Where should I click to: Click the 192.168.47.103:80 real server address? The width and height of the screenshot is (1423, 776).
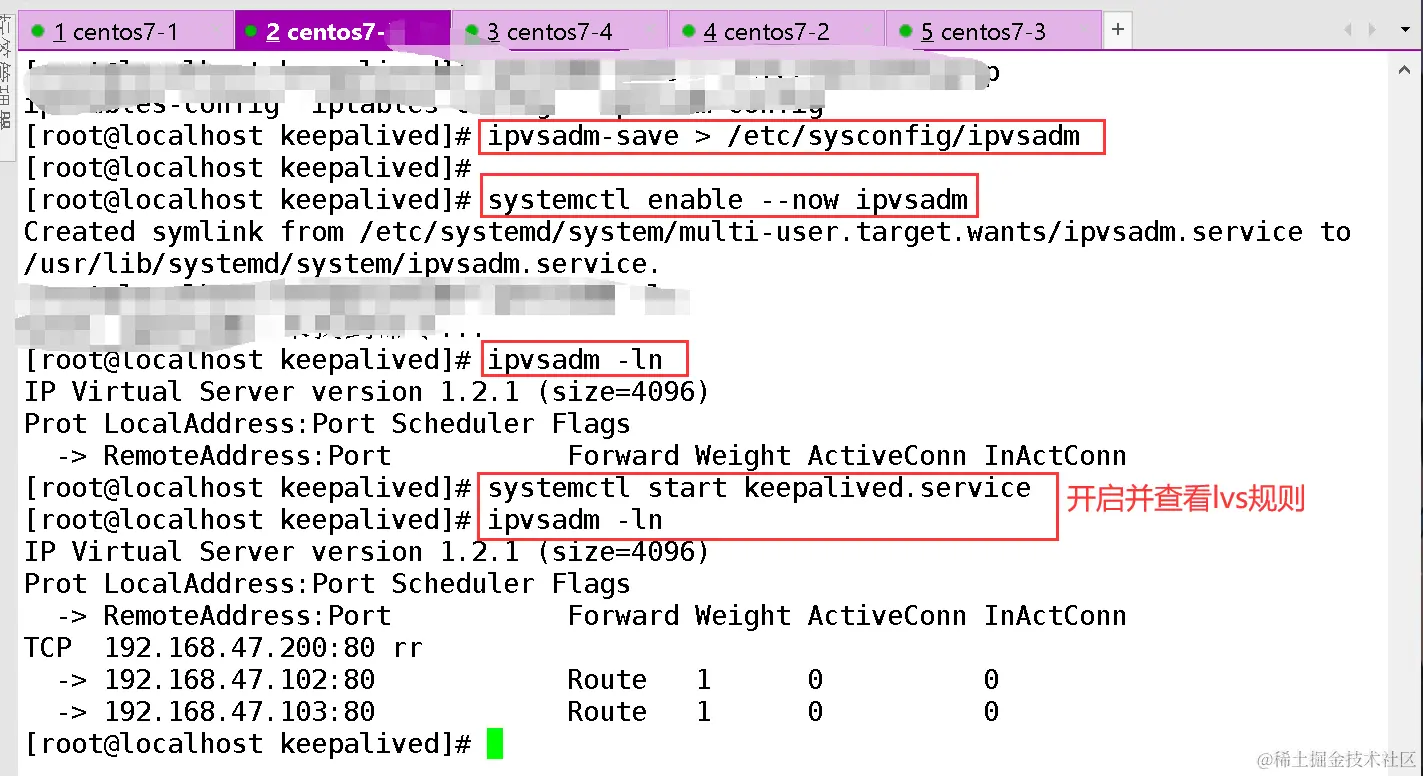click(x=239, y=712)
